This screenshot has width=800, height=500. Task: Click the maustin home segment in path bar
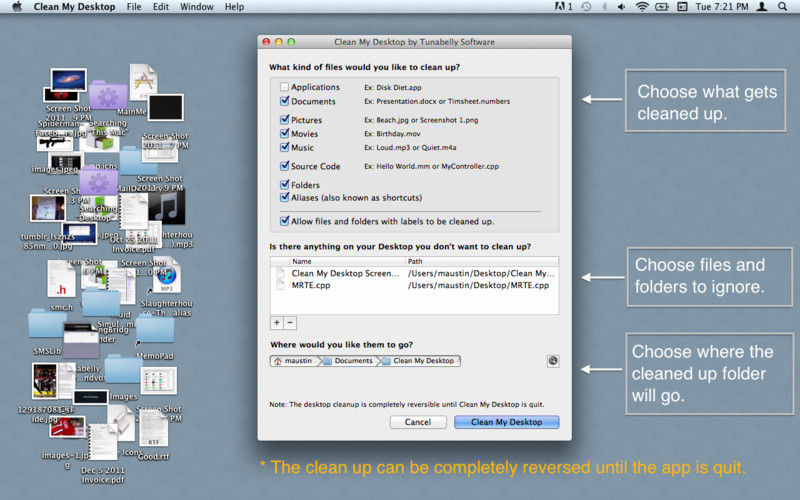(x=293, y=361)
